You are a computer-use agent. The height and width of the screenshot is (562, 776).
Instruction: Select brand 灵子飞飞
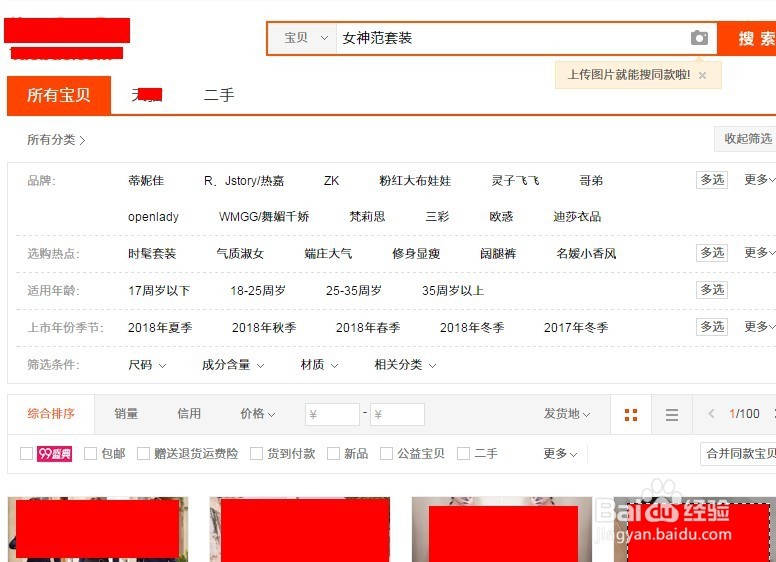pos(515,181)
